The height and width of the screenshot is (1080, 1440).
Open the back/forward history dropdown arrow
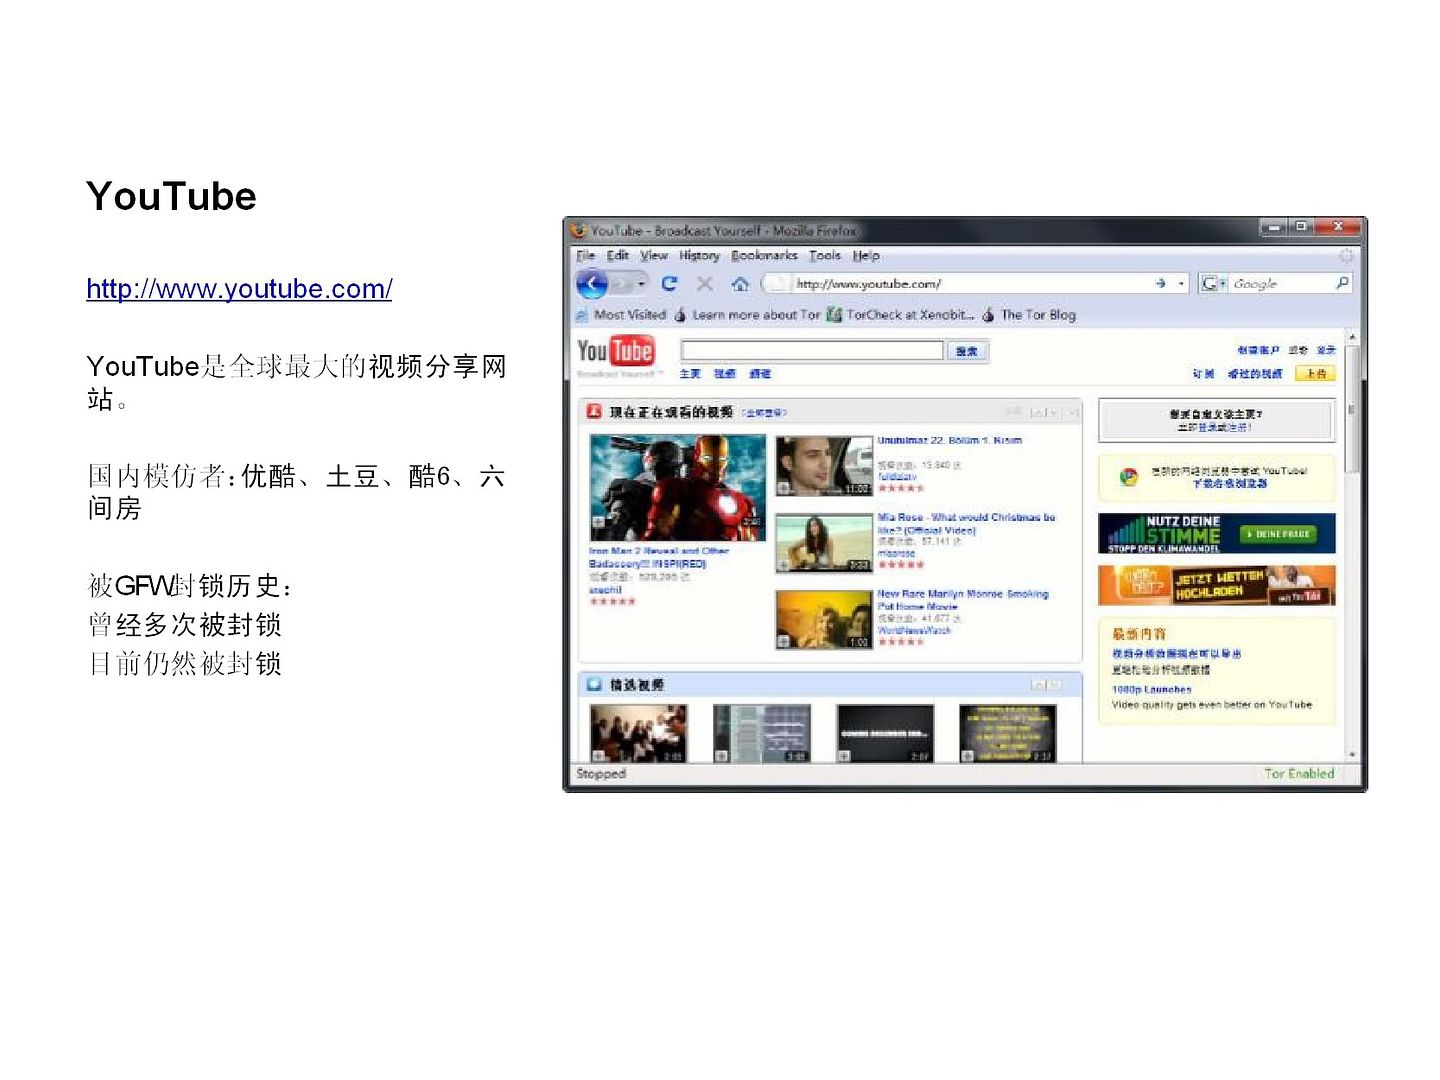(641, 284)
